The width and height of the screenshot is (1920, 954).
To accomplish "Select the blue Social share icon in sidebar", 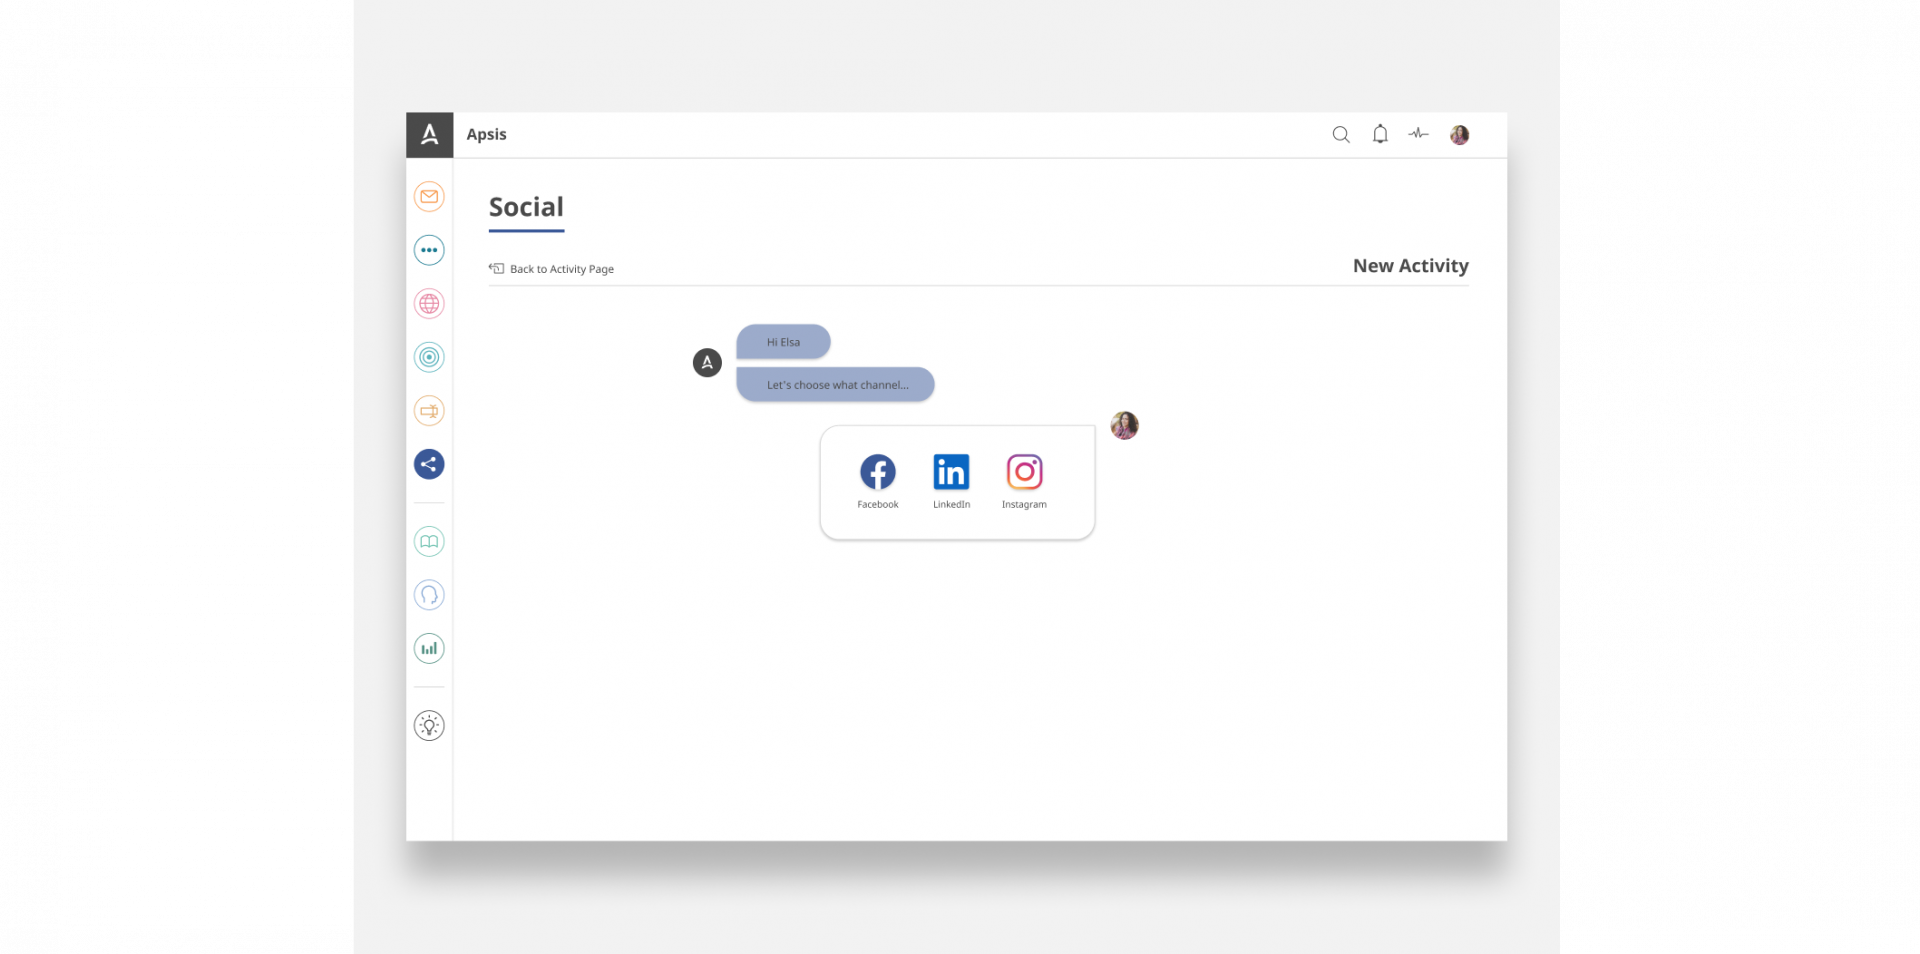I will pos(429,464).
